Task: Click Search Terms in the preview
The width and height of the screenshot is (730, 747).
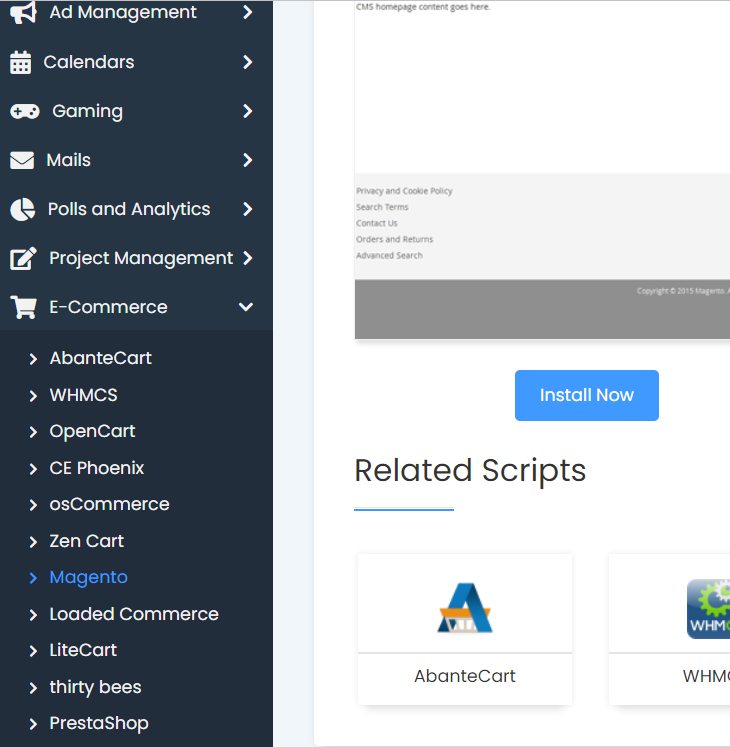Action: [x=382, y=207]
